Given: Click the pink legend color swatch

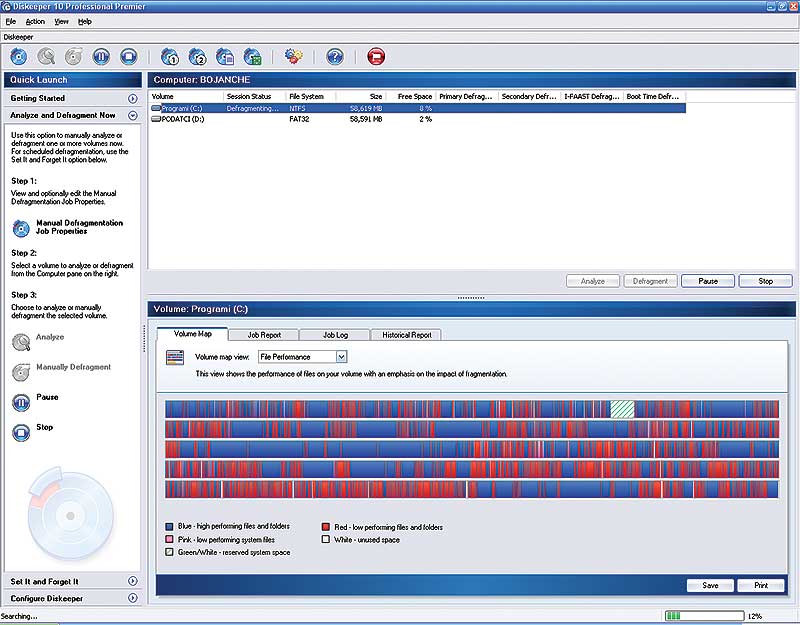Looking at the screenshot, I should (169, 539).
